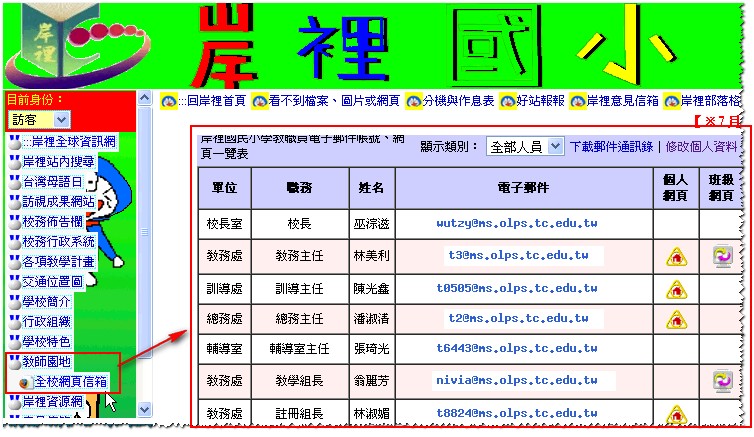Email nivia@ms.olps.tc.edu.tw
The height and width of the screenshot is (437, 754).
[517, 380]
